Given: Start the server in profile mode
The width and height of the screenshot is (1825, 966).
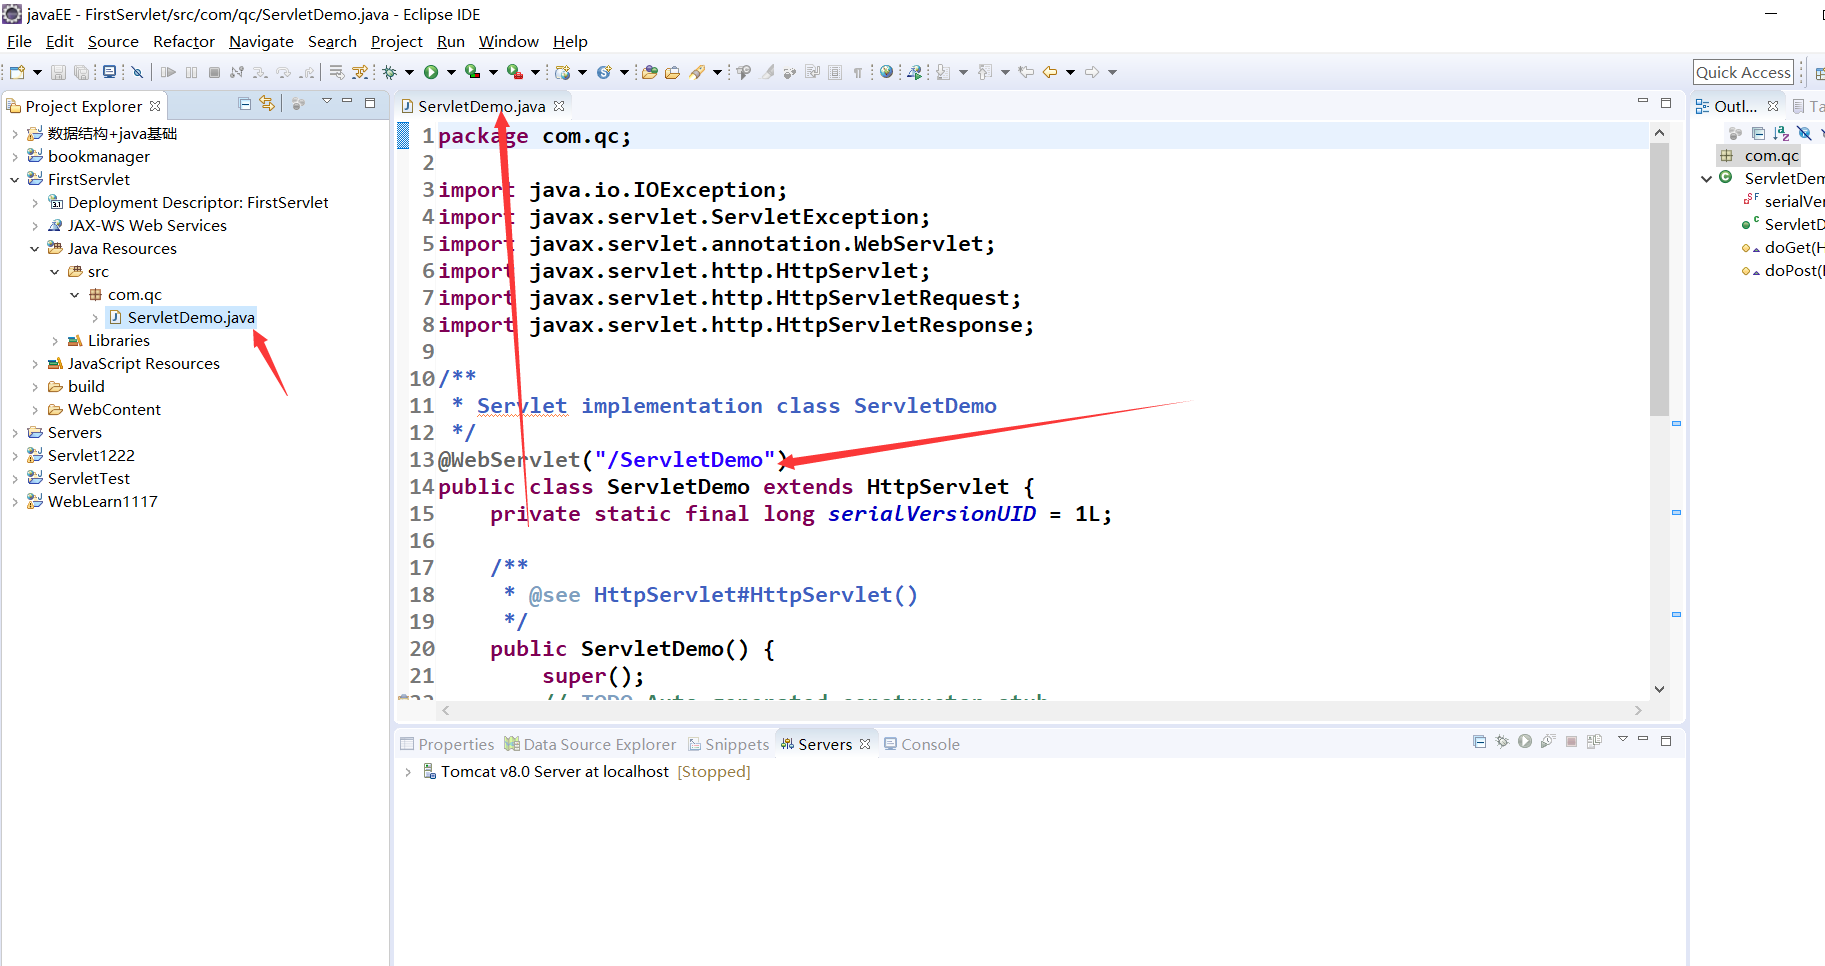Looking at the screenshot, I should click(x=1548, y=741).
